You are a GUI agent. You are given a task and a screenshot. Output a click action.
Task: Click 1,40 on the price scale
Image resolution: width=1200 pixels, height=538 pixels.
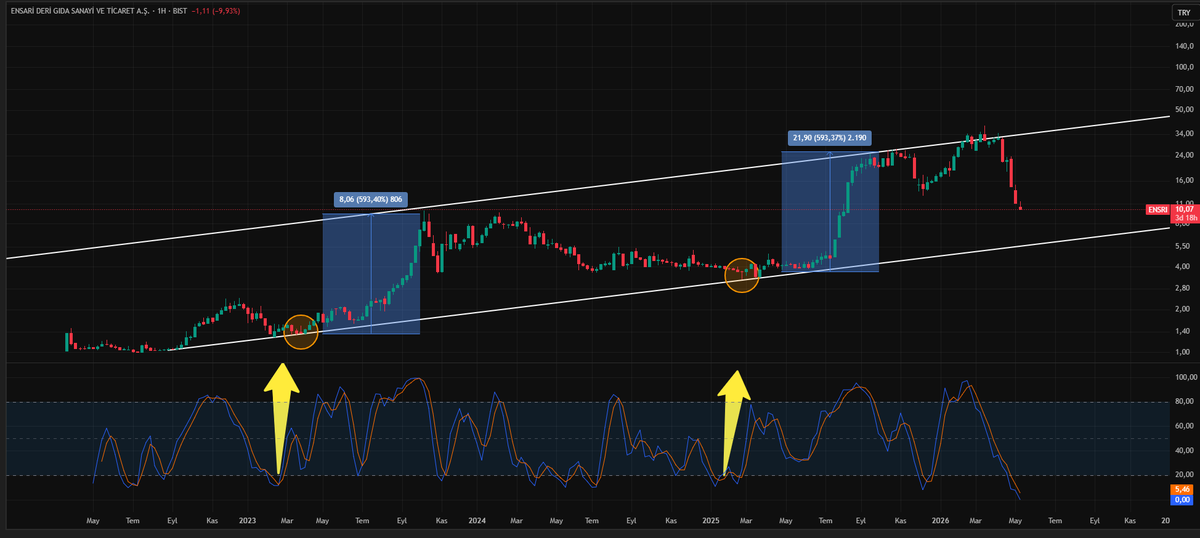pos(1183,330)
